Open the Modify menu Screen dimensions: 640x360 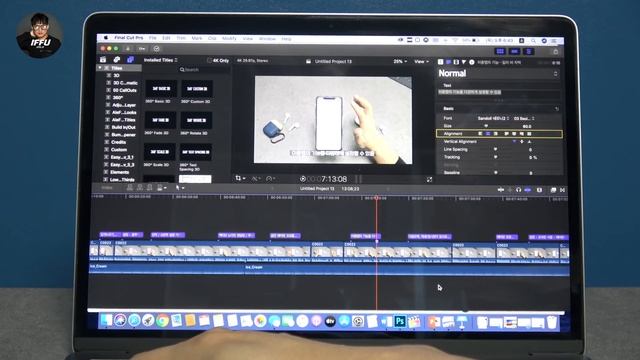[229, 38]
